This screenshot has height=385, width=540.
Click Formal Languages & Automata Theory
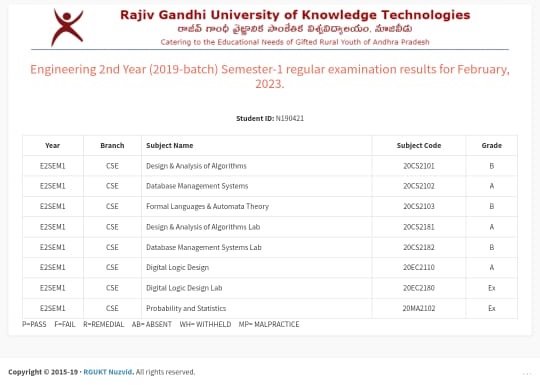point(207,206)
